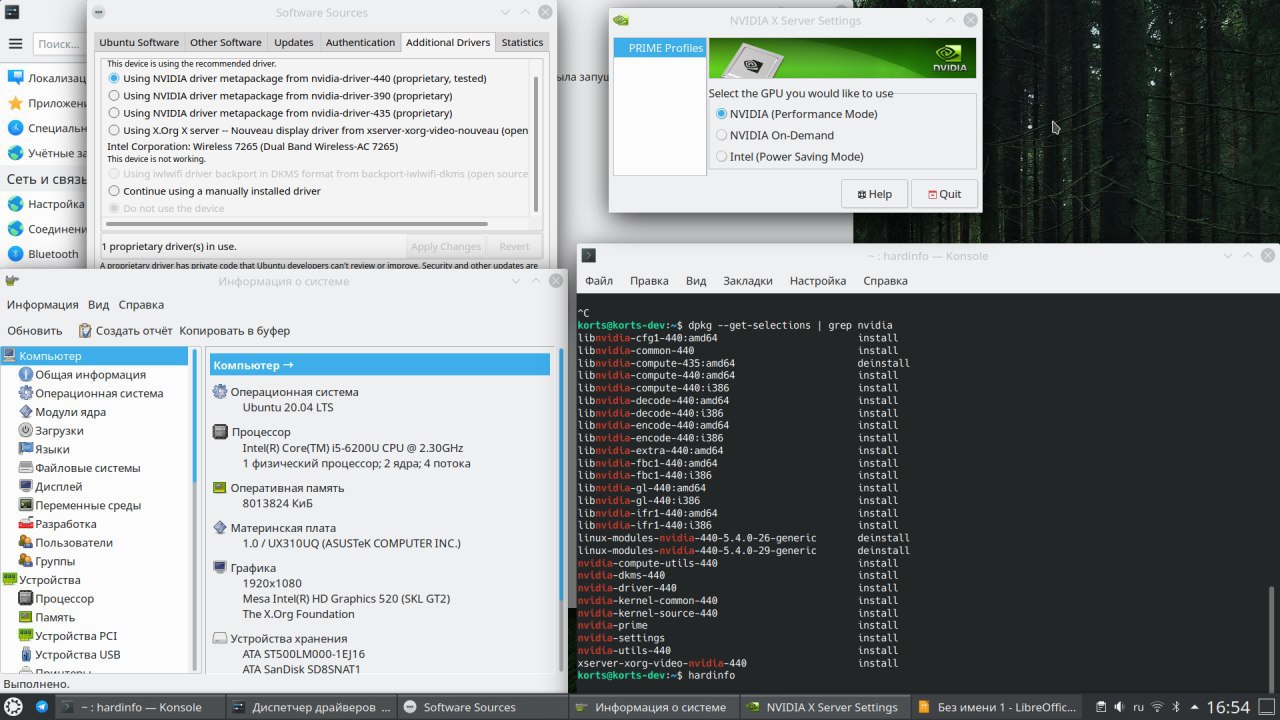This screenshot has height=720, width=1280.
Task: Click the Создать отчёт toolbar icon
Action: click(x=86, y=330)
